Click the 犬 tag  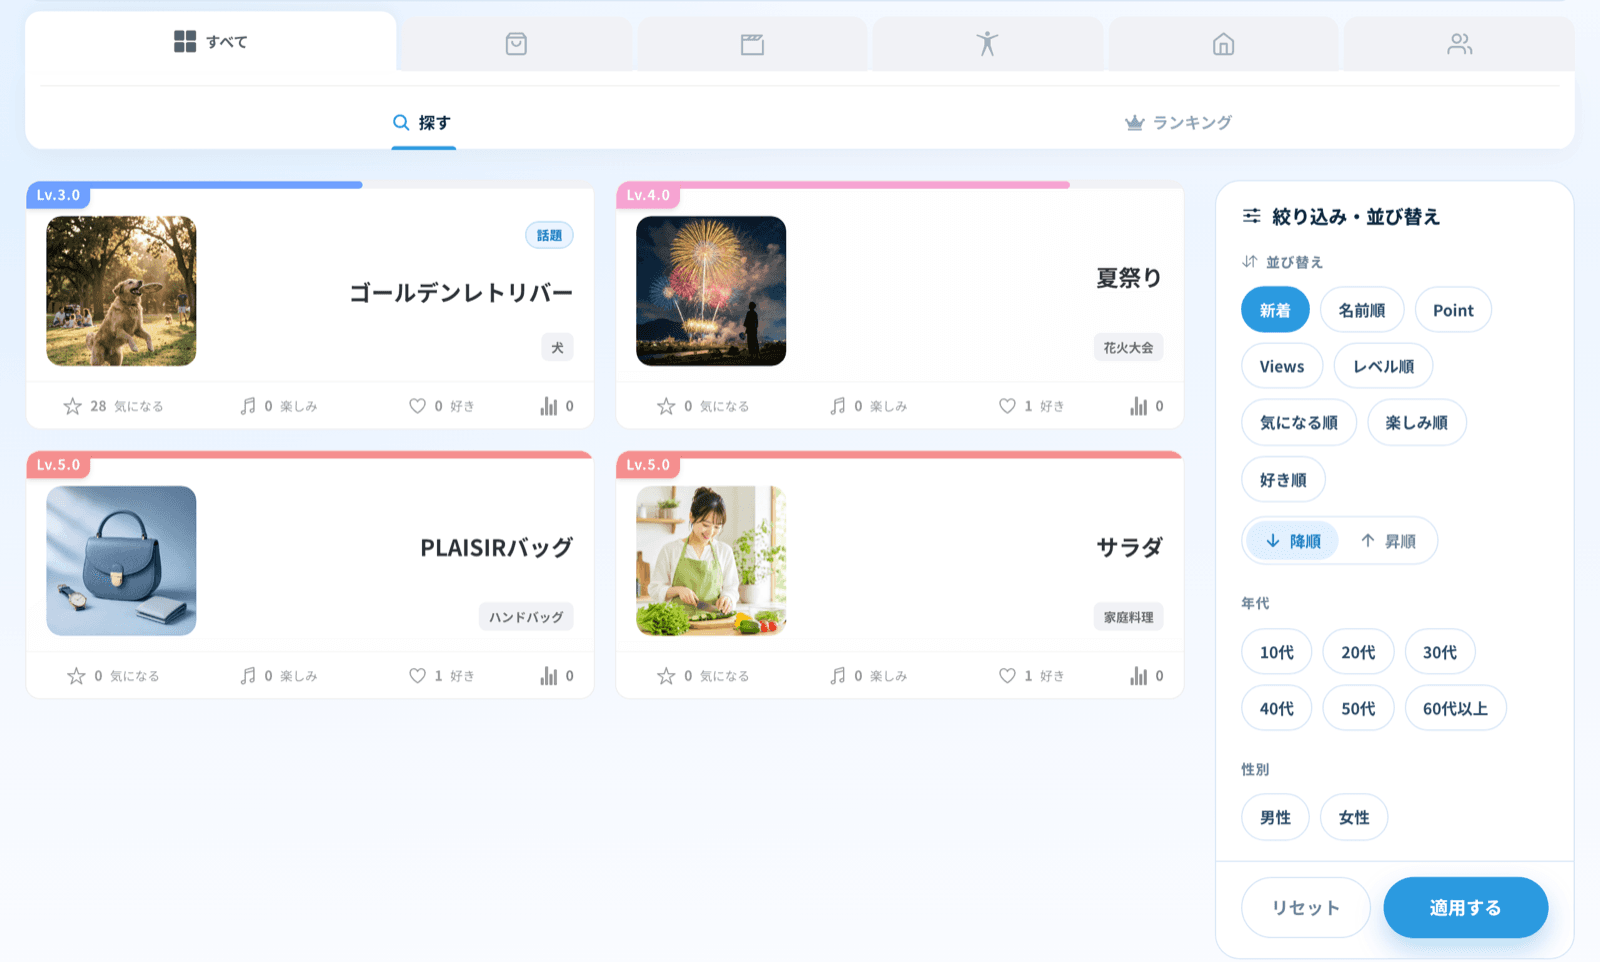pyautogui.click(x=557, y=348)
